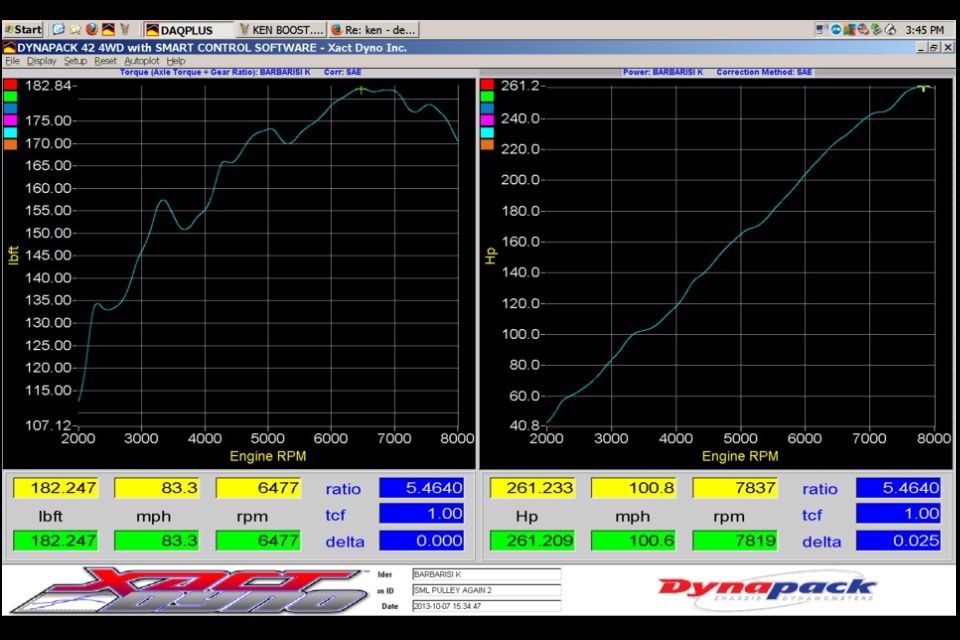Select the orange run swatch on torque graph

pos(10,145)
